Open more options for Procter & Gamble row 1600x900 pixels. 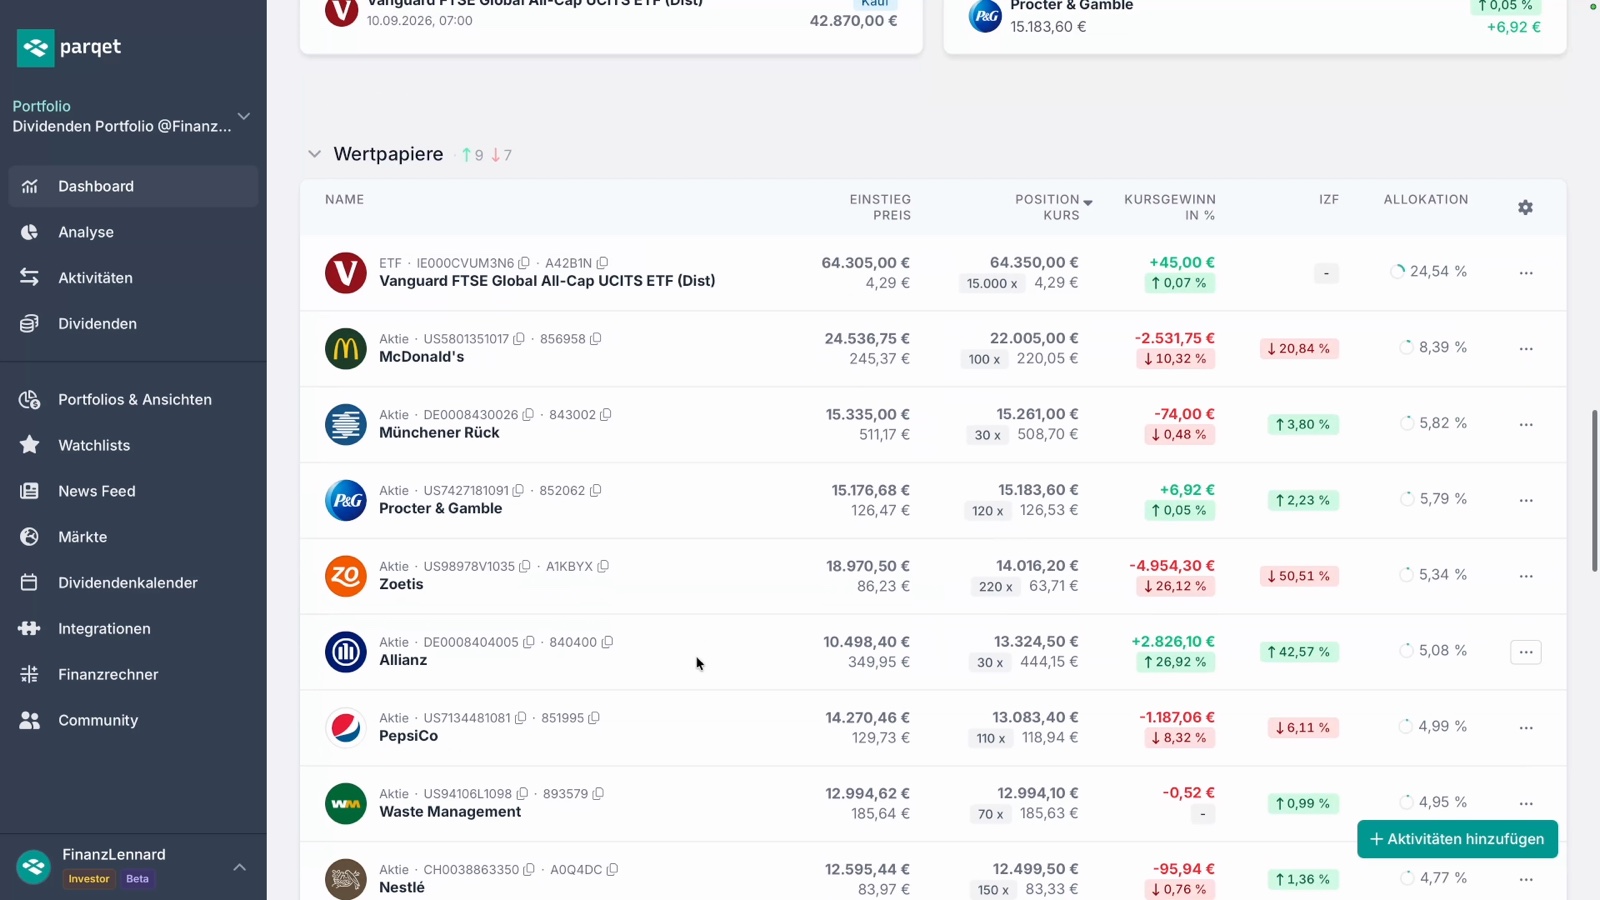click(x=1526, y=500)
